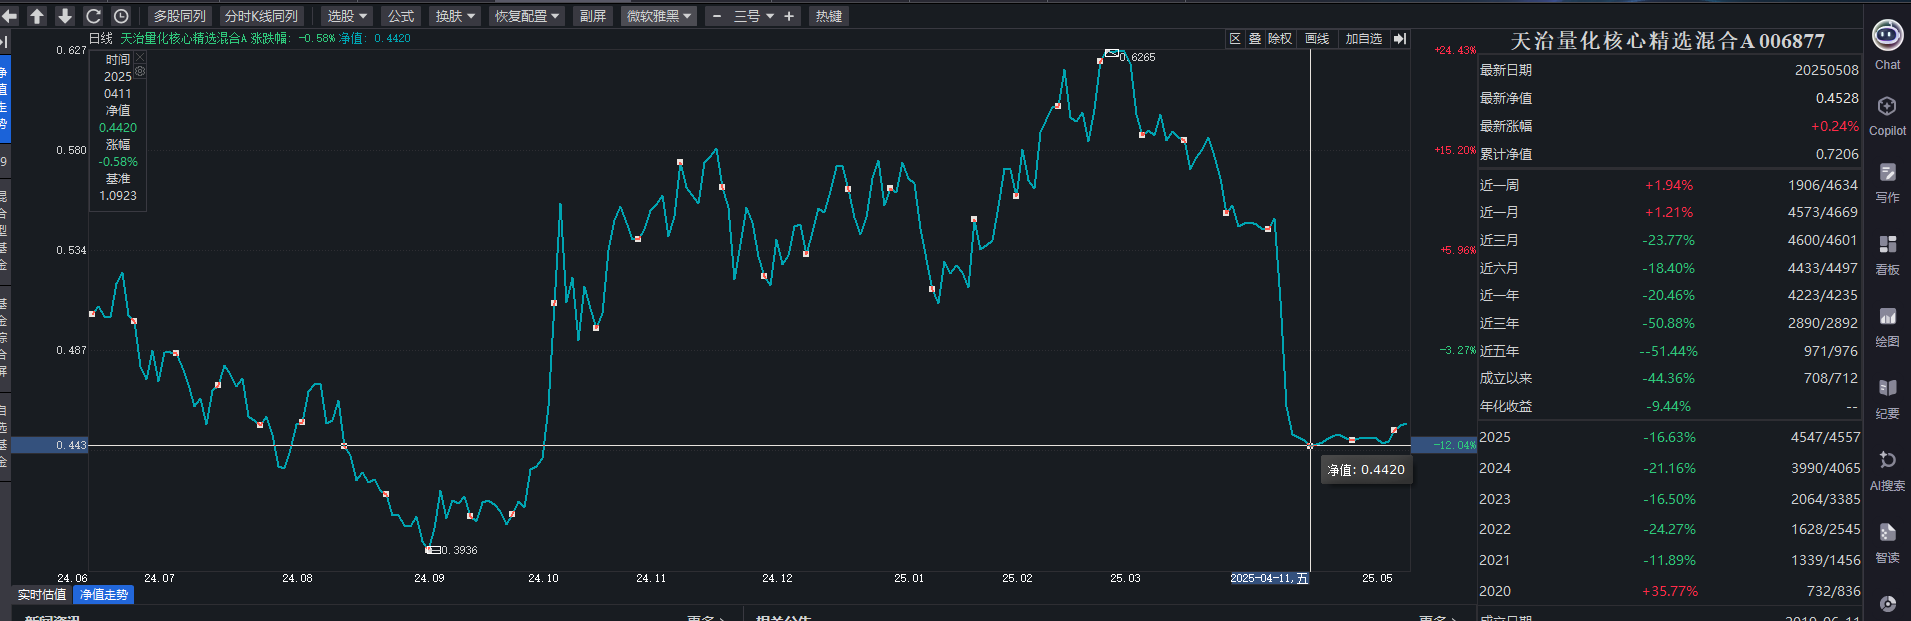Click the 加自选 button
This screenshot has width=1911, height=621.
coord(1363,39)
